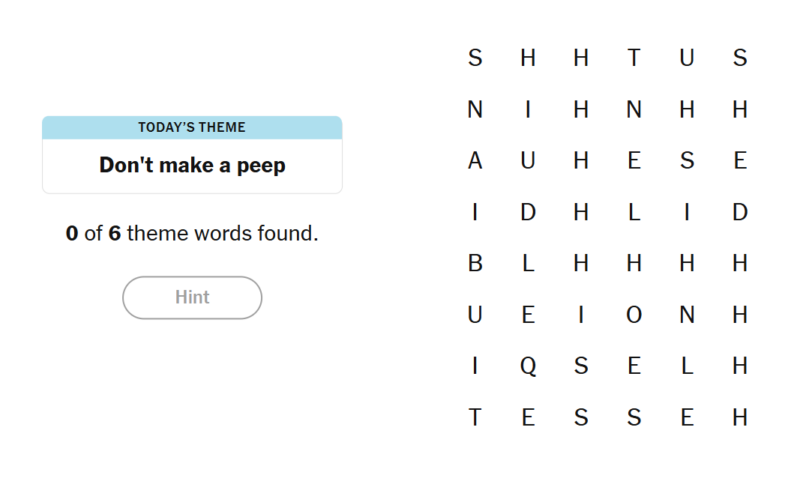Tap the E ending the third row
Image resolution: width=800 pixels, height=493 pixels.
tap(740, 161)
